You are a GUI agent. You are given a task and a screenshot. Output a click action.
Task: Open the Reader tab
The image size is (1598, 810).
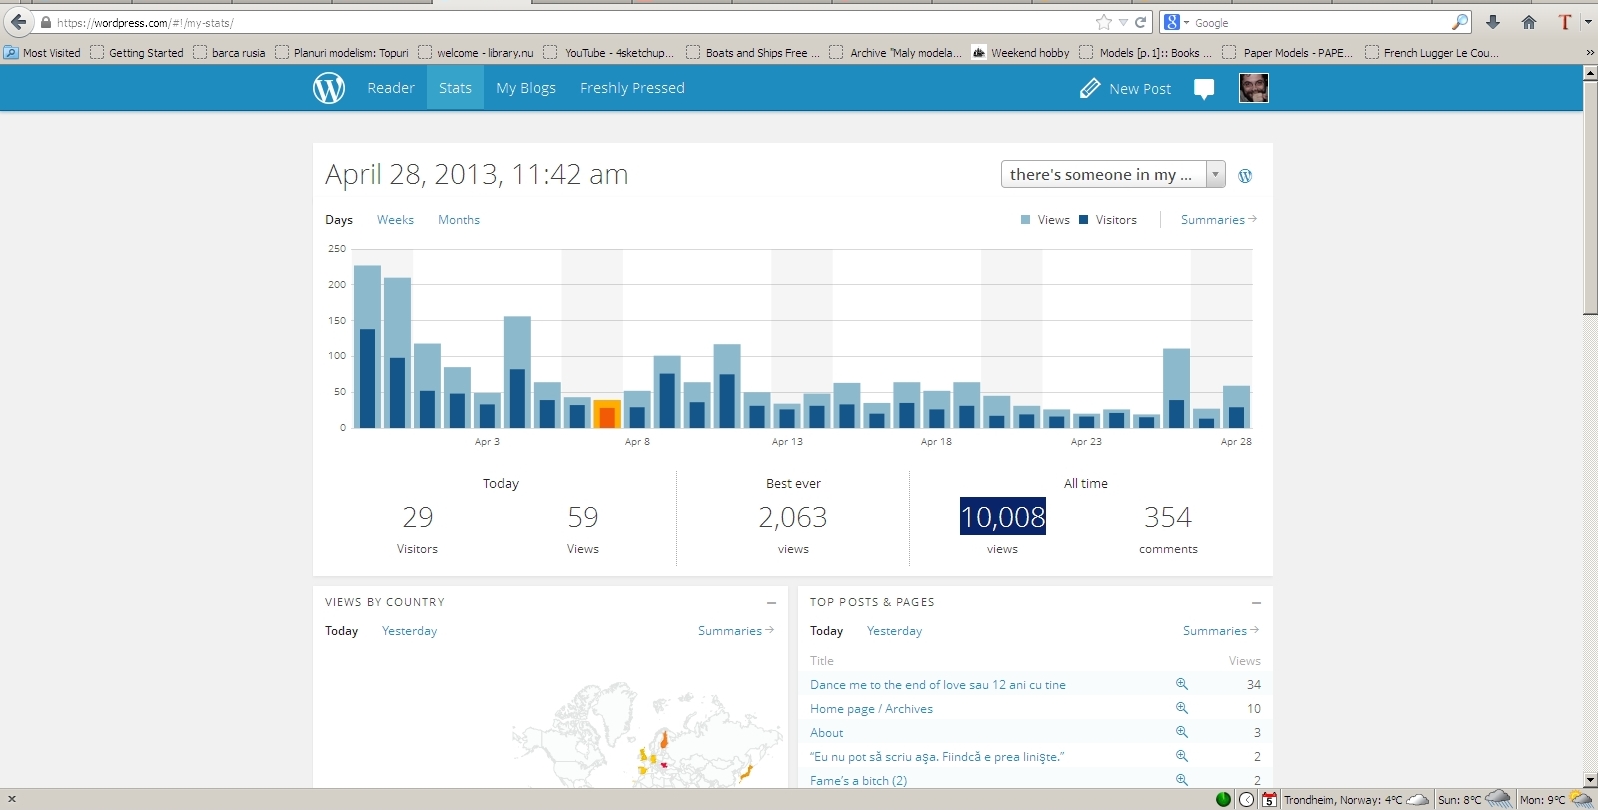point(390,88)
